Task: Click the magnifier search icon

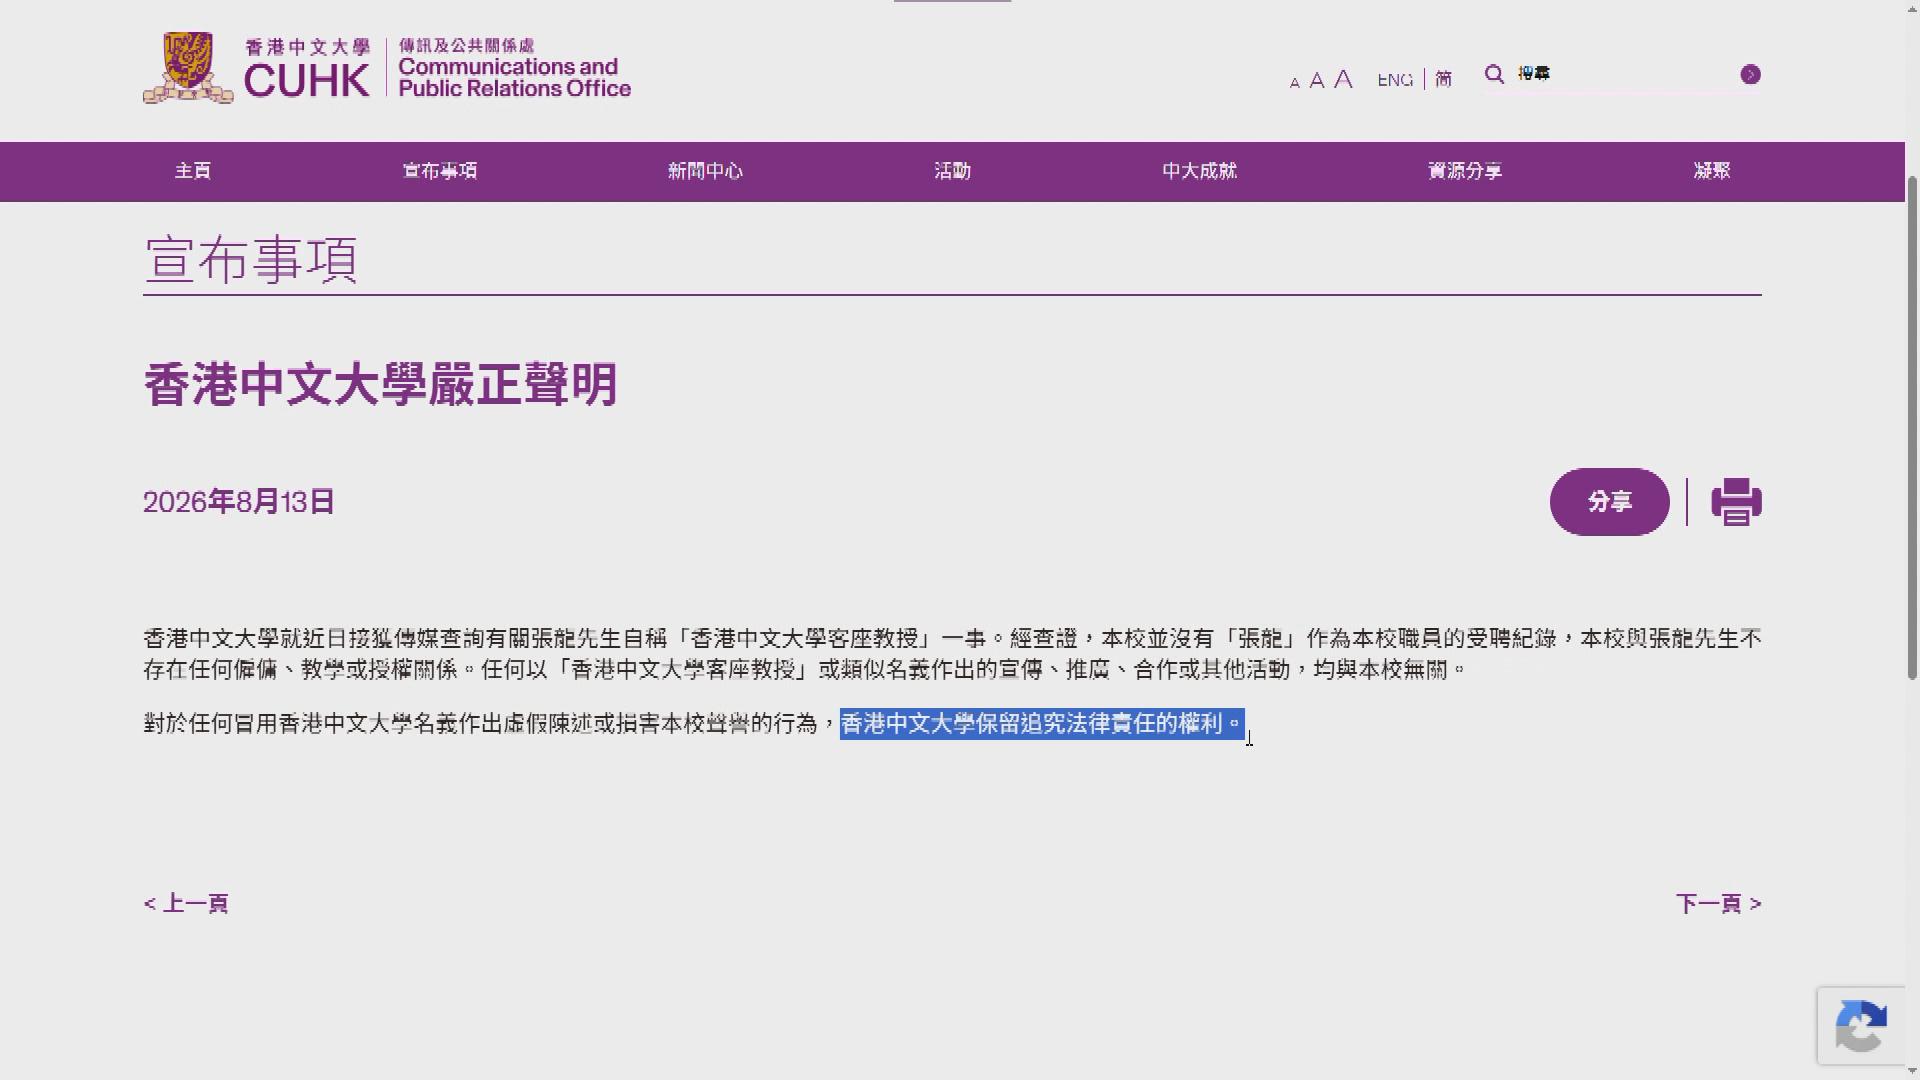Action: pyautogui.click(x=1494, y=74)
